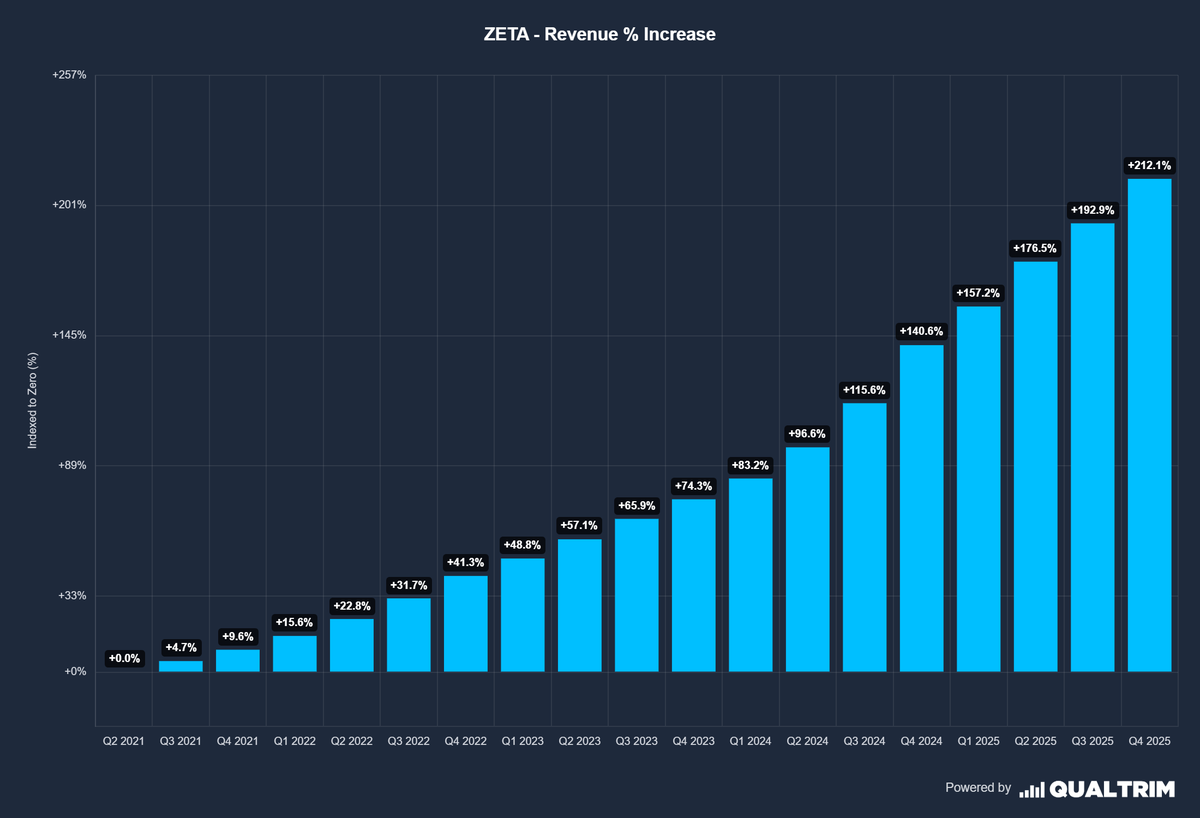This screenshot has width=1200, height=818.
Task: Select the +212.1% data label
Action: [x=1149, y=165]
